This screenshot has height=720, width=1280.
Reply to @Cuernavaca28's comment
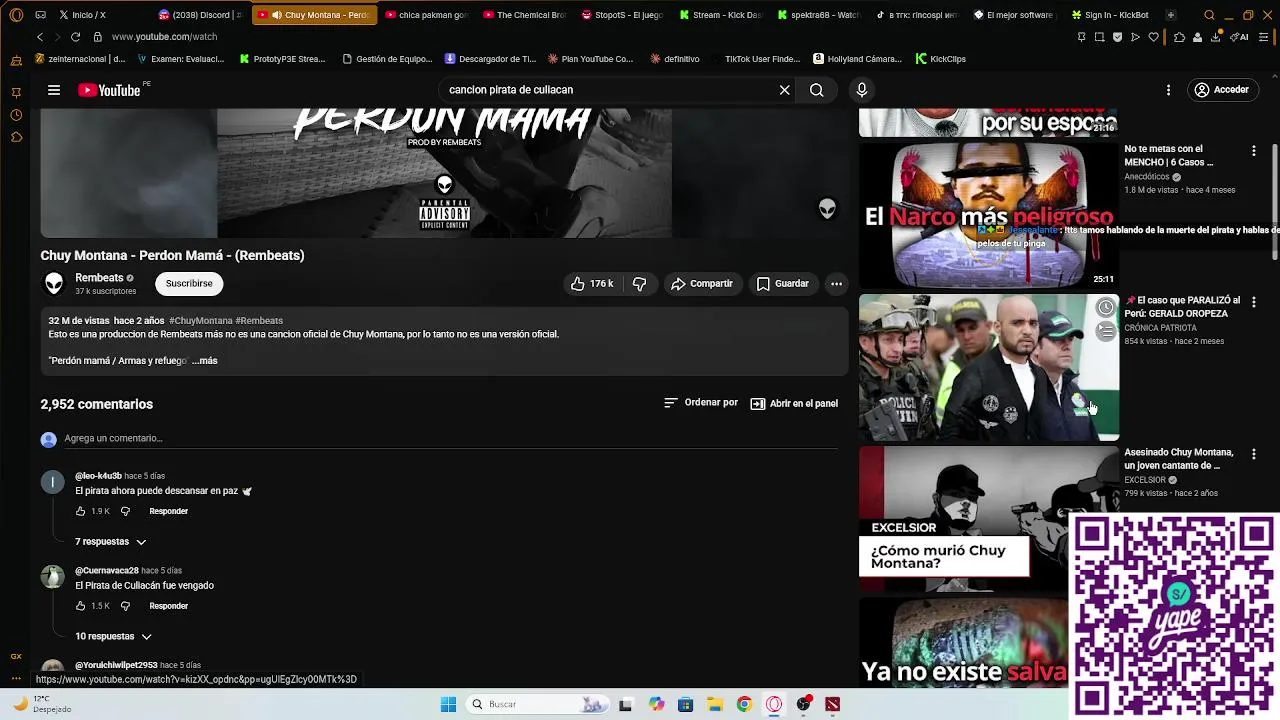click(168, 606)
